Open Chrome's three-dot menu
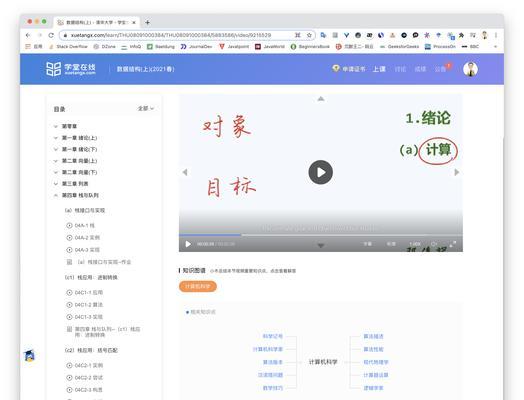Image resolution: width=524 pixels, height=400 pixels. tap(496, 35)
